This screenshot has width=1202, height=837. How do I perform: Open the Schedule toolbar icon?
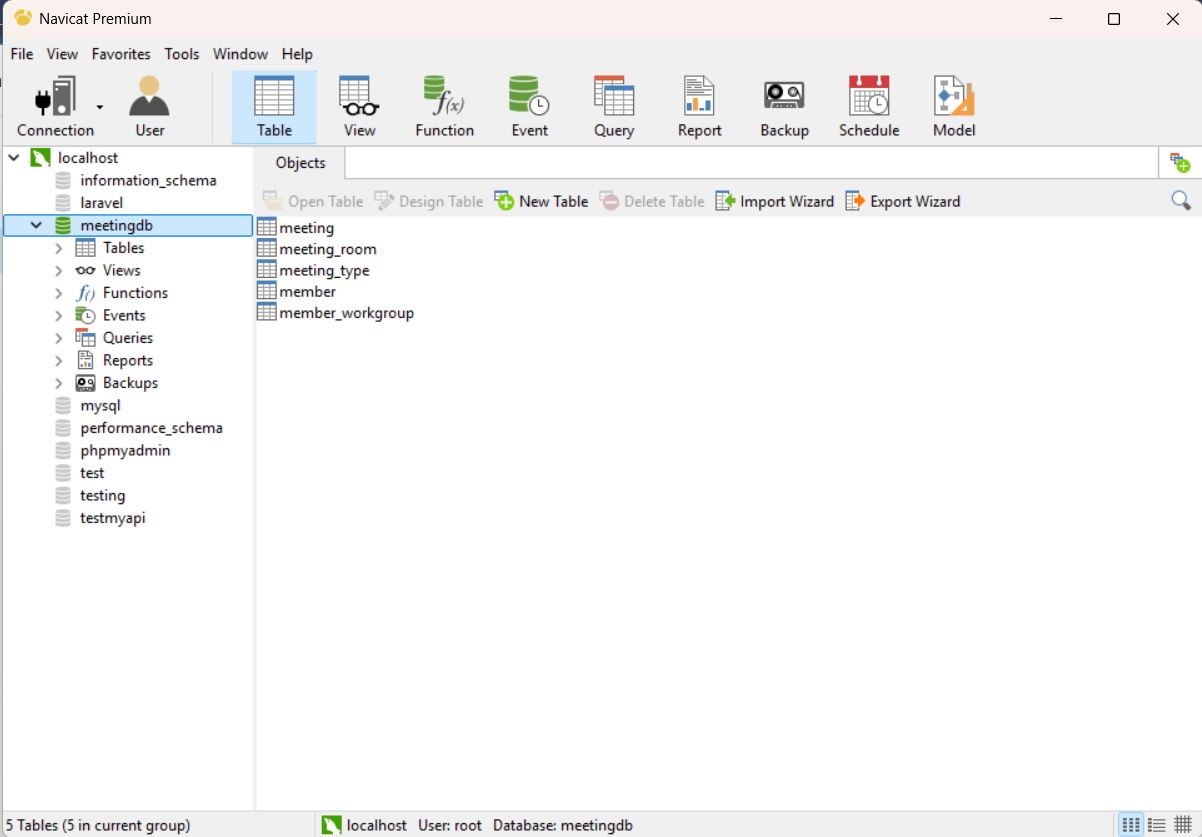[x=869, y=107]
